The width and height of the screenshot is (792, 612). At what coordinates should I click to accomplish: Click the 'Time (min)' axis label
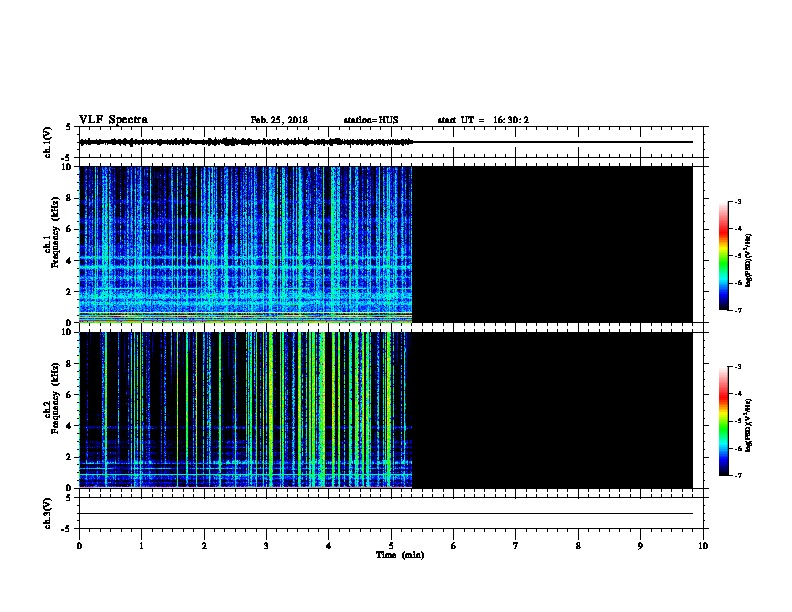[400, 555]
